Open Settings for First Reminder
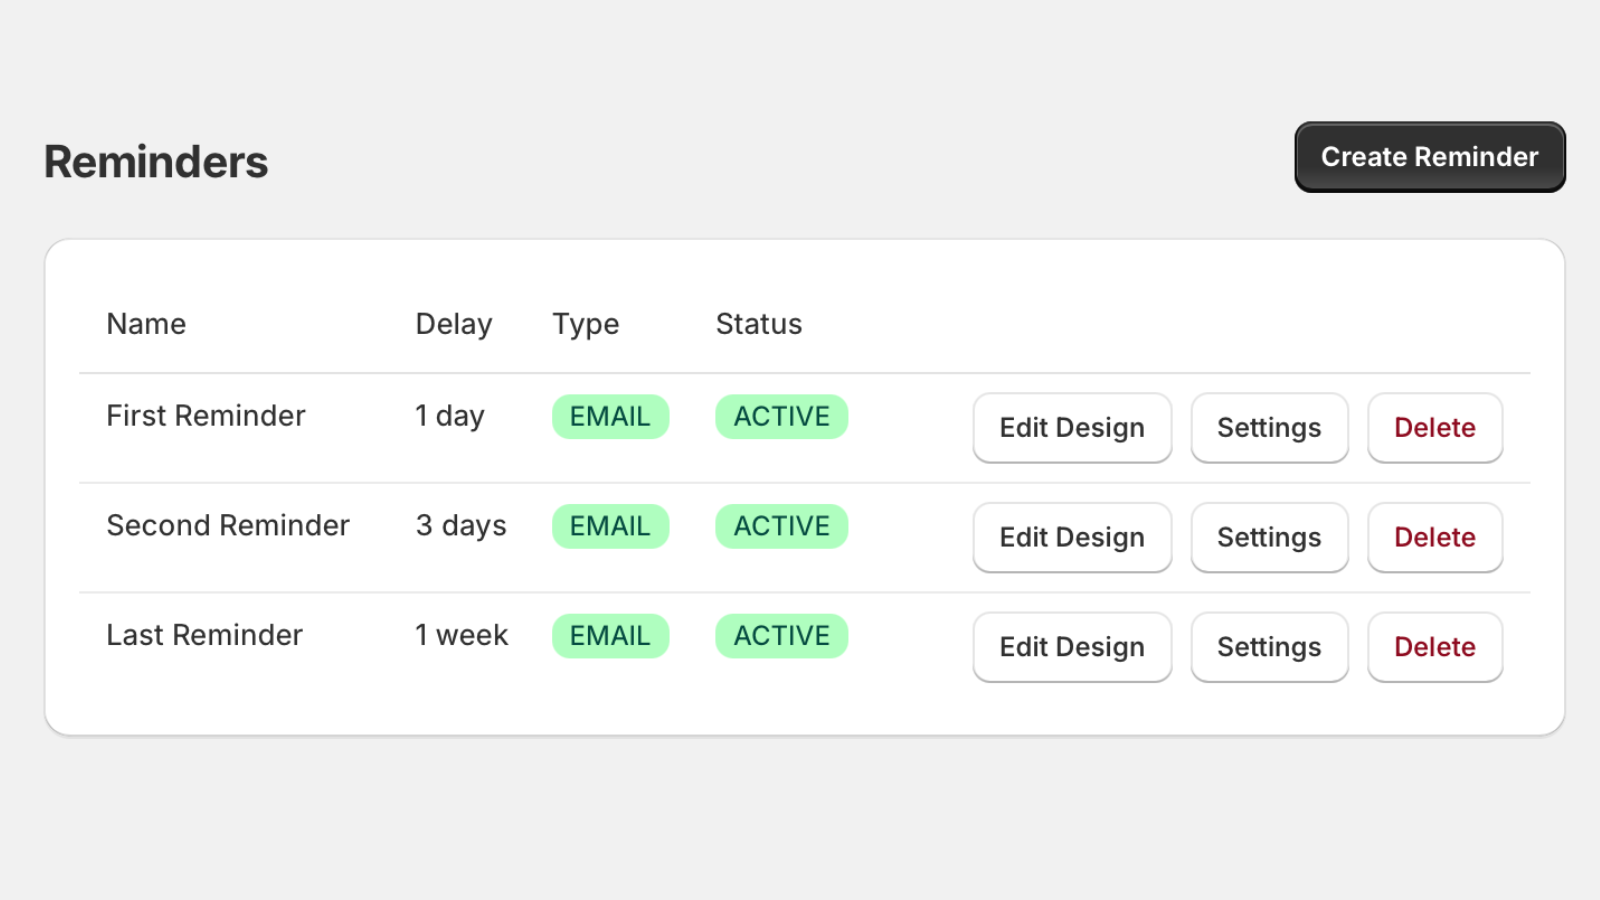 pos(1269,428)
